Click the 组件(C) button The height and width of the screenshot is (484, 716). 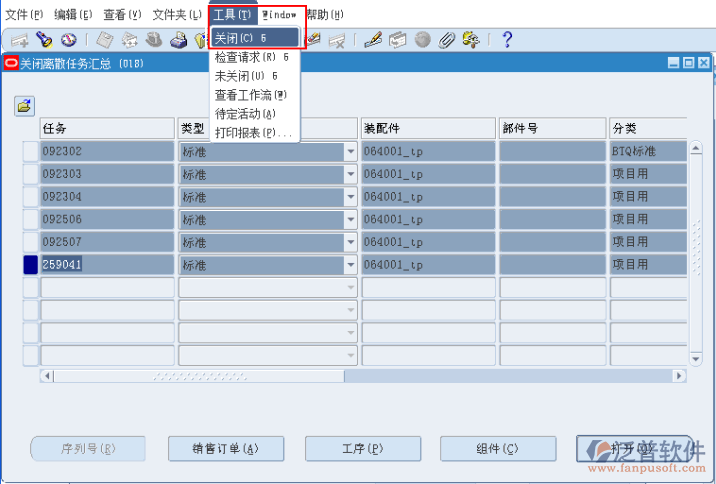tap(498, 449)
